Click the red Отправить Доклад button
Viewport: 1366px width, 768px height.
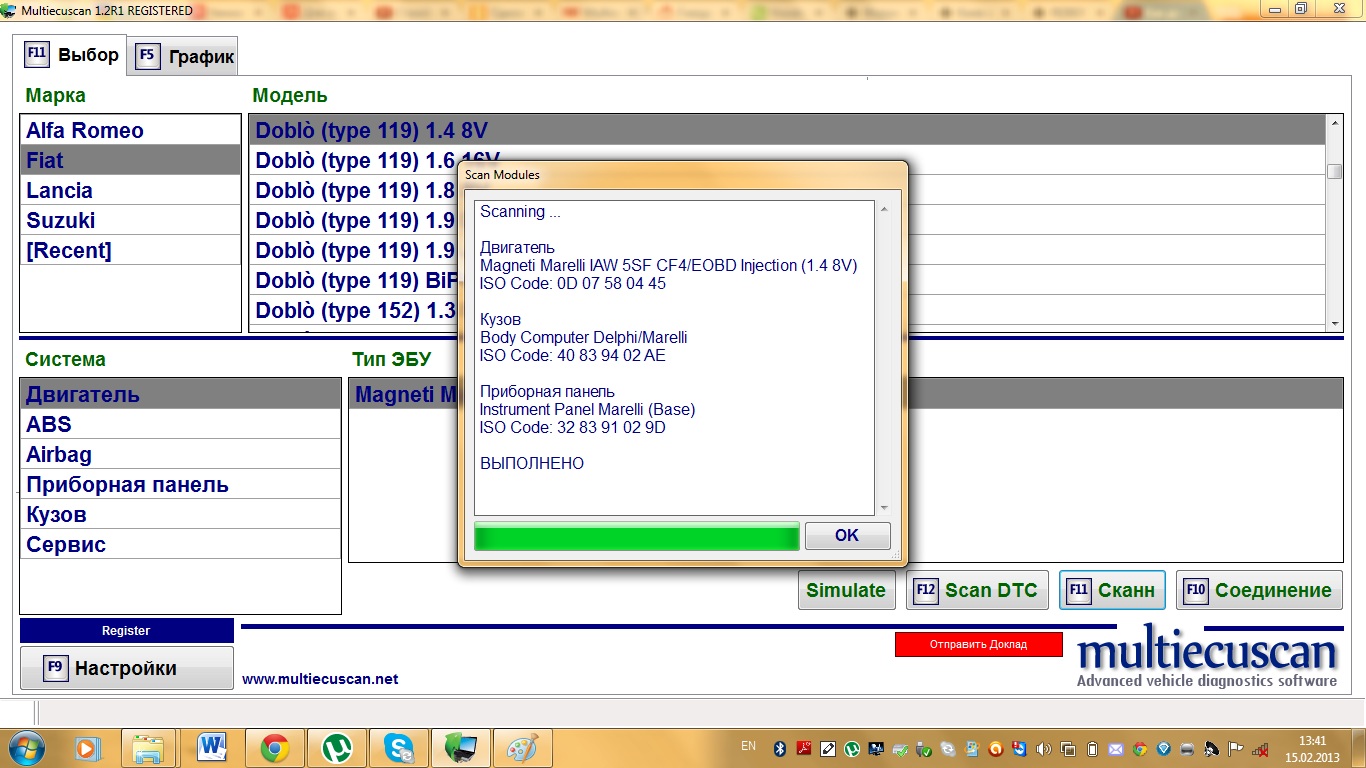coord(978,644)
